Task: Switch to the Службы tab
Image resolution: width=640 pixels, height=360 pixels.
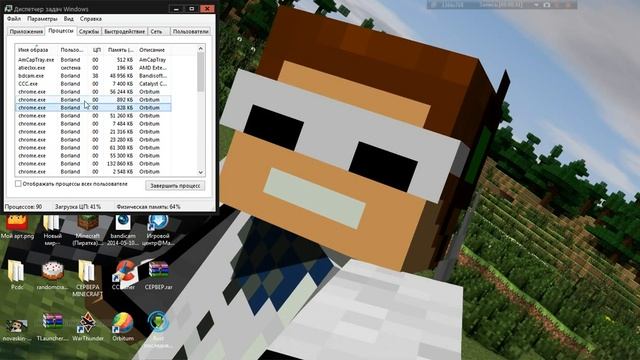Action: 89,31
